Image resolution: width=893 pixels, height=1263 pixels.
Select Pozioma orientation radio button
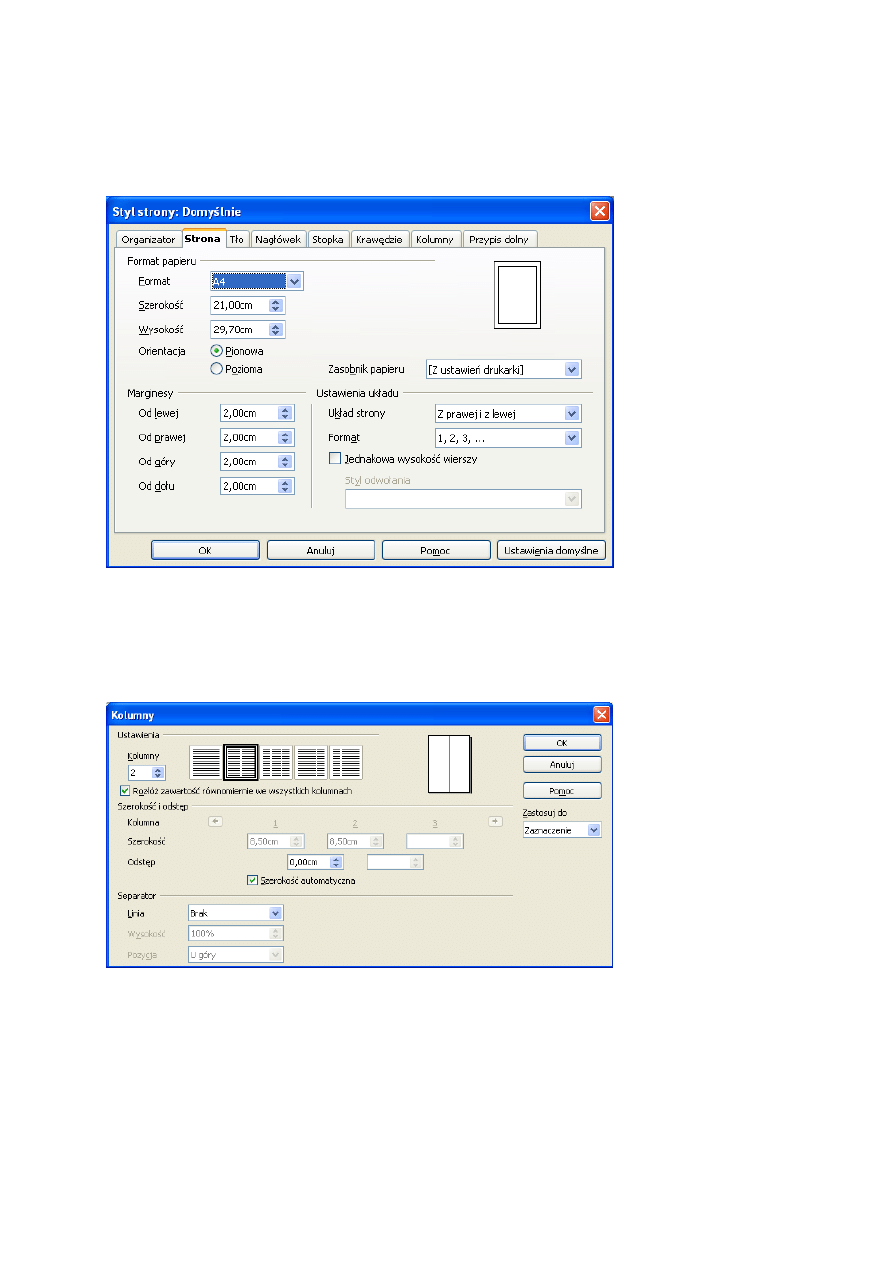[x=216, y=369]
